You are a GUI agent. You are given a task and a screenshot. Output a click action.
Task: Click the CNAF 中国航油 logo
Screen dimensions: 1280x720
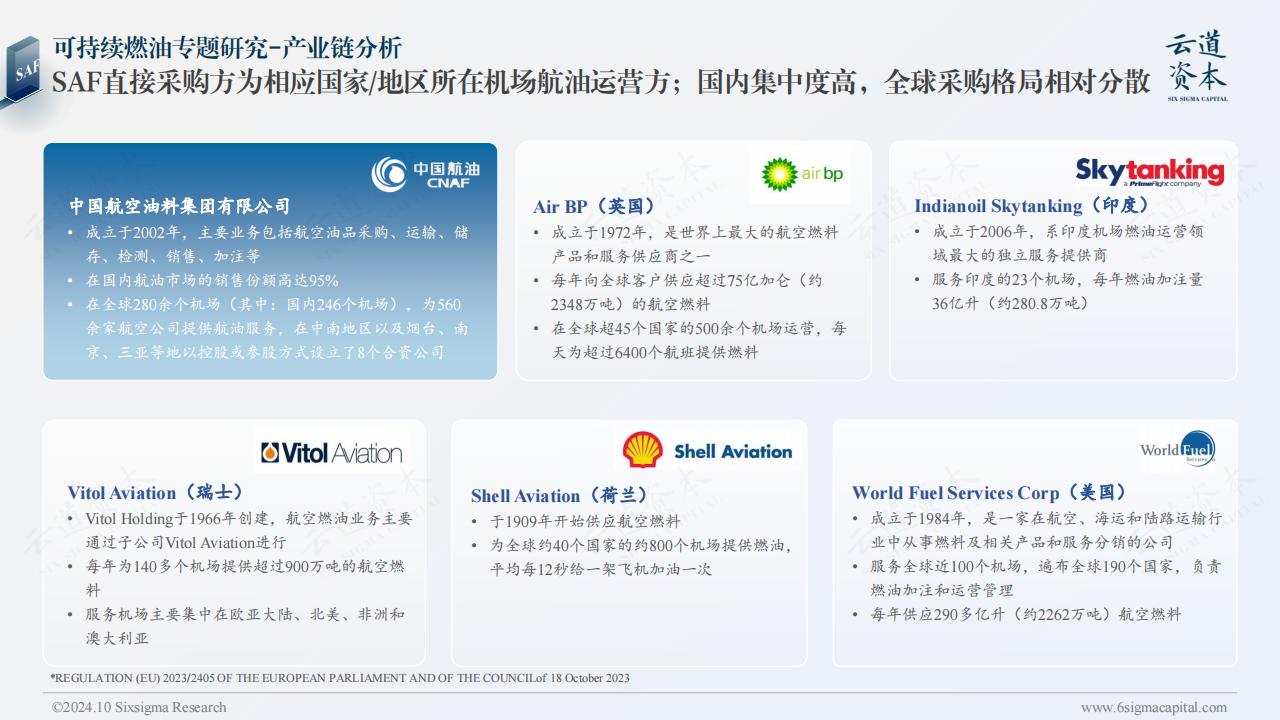point(425,173)
